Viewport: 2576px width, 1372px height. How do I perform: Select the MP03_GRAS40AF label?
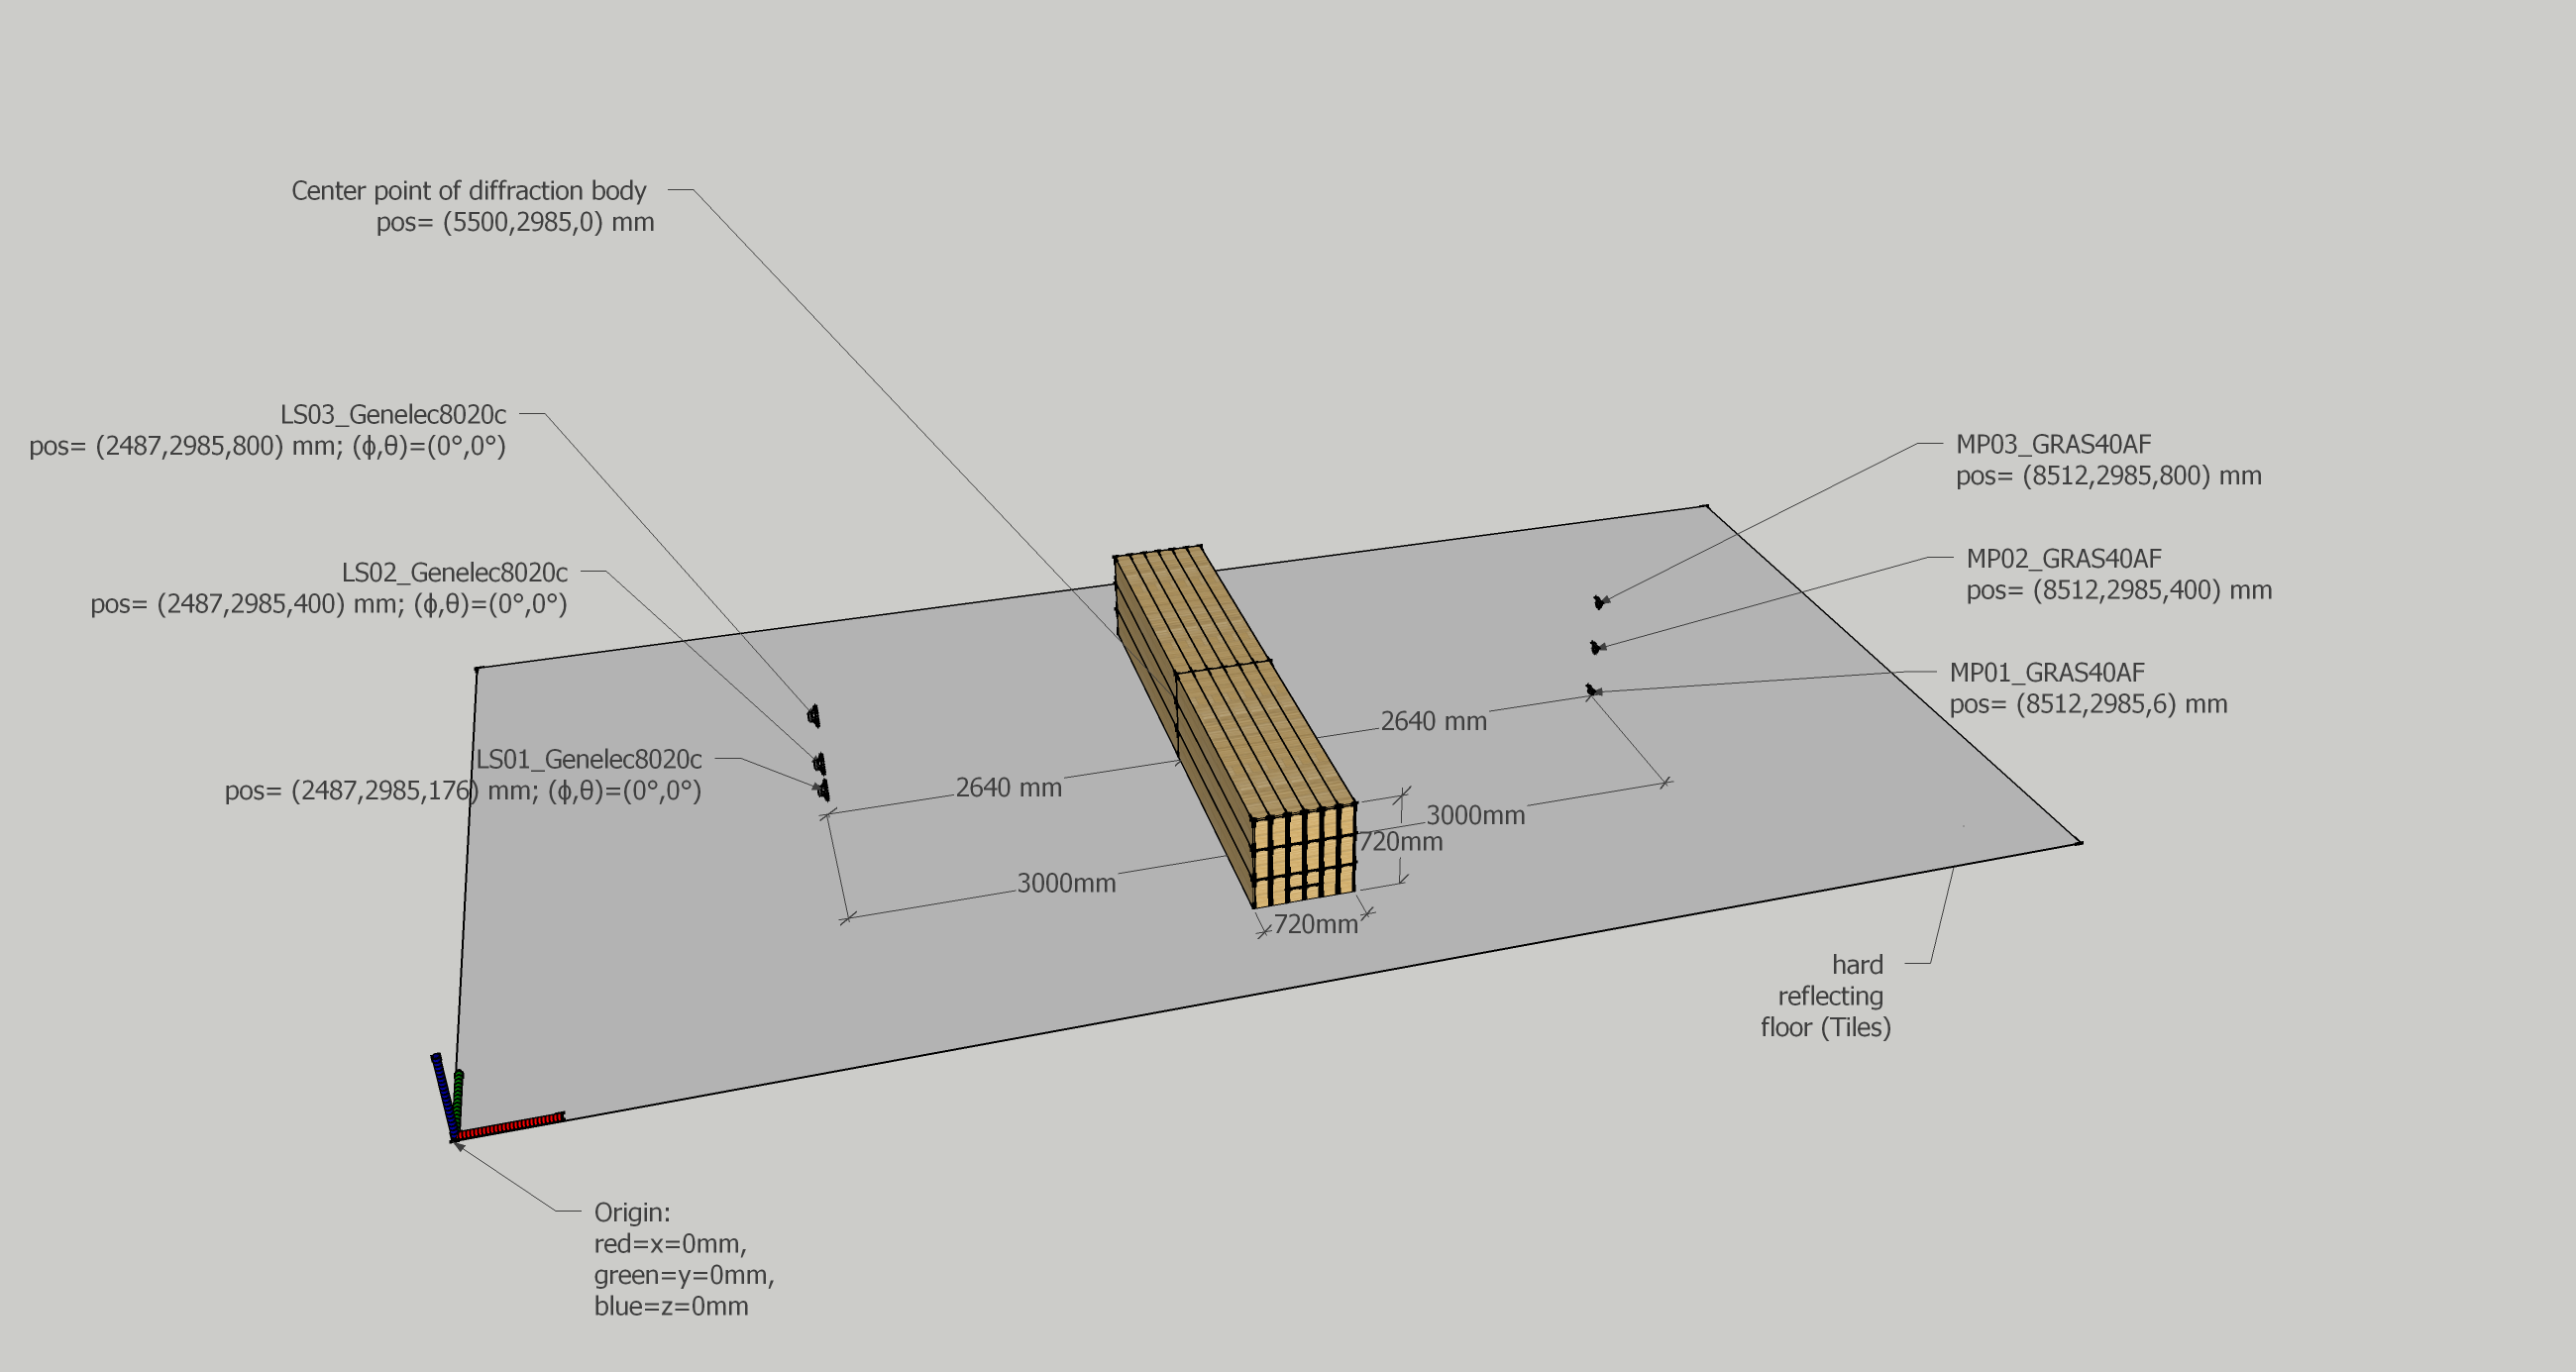tap(2053, 445)
